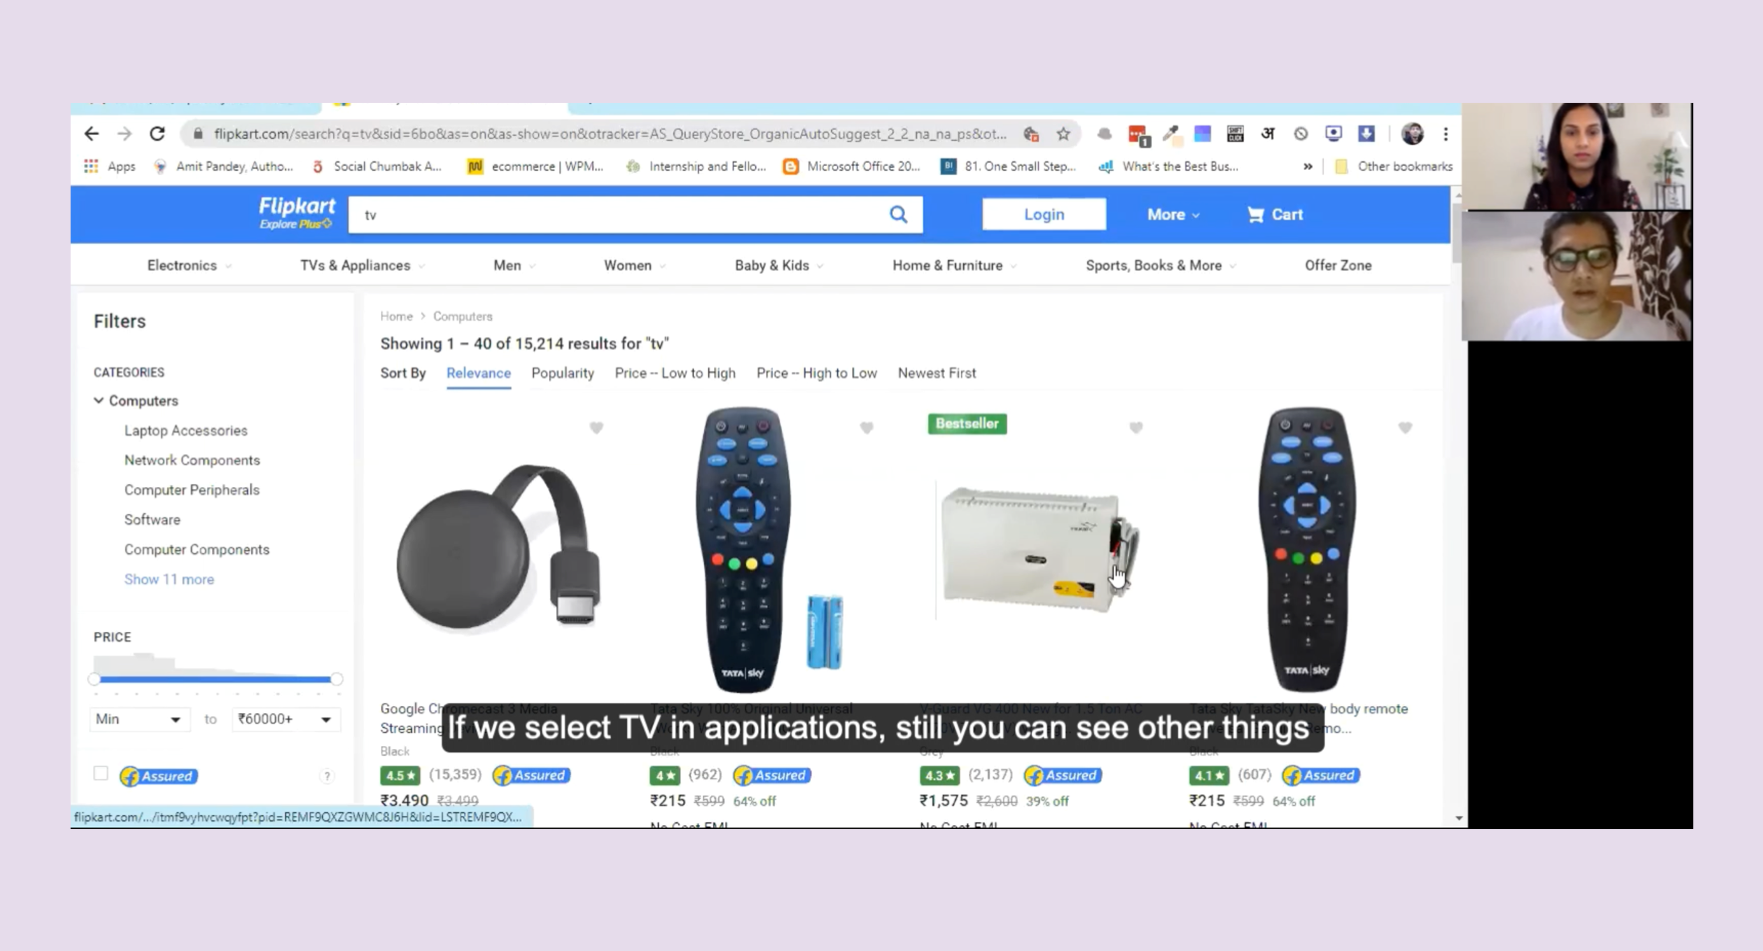Open Home & Furniture category menu
This screenshot has width=1763, height=951.
pyautogui.click(x=954, y=265)
